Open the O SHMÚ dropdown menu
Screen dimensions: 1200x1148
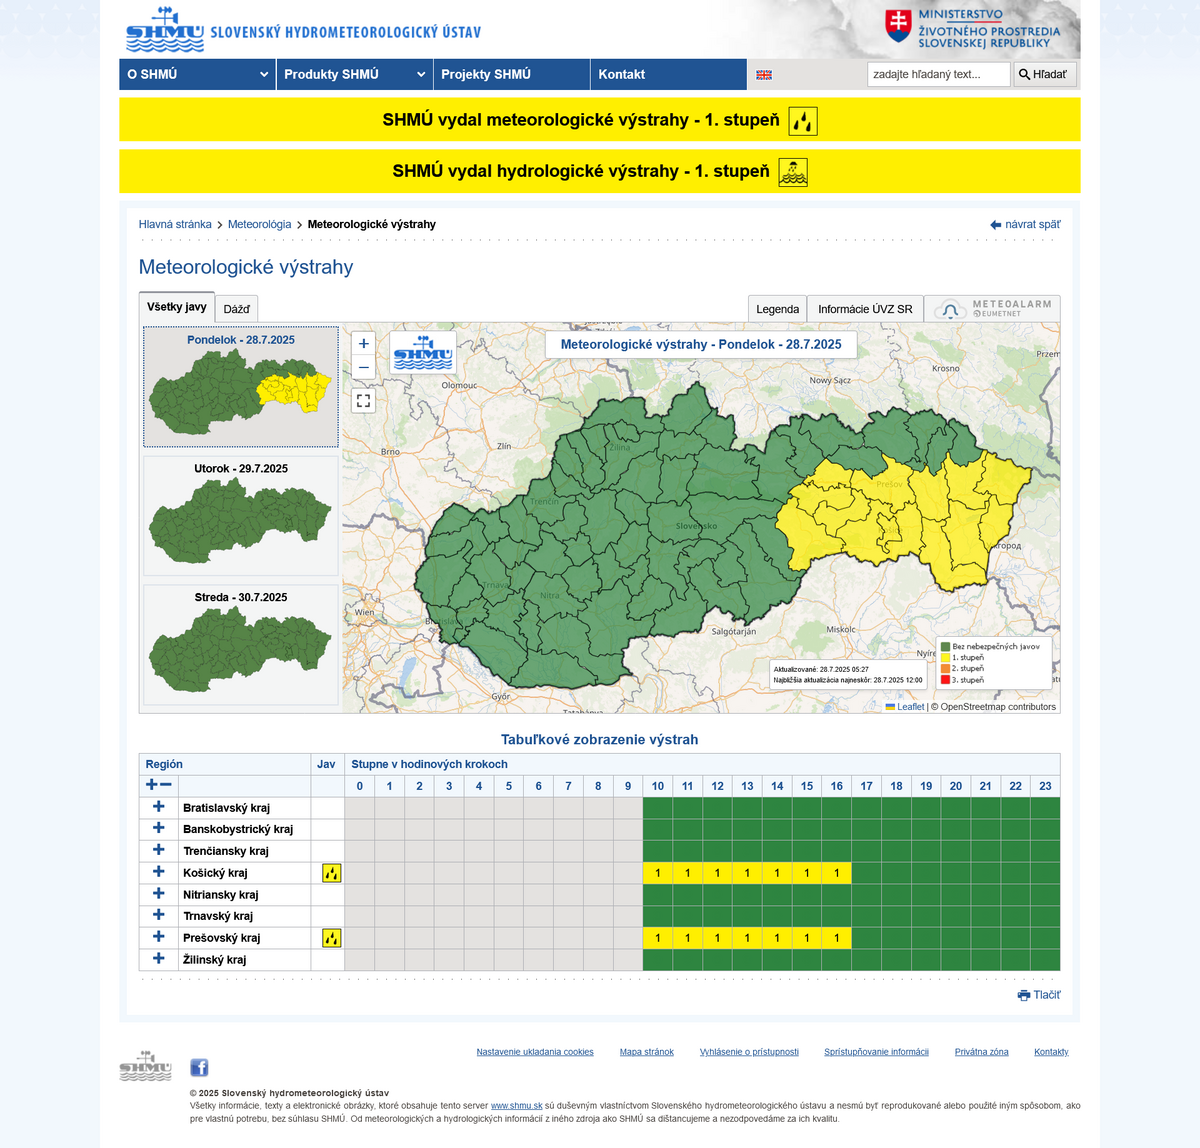pos(197,74)
